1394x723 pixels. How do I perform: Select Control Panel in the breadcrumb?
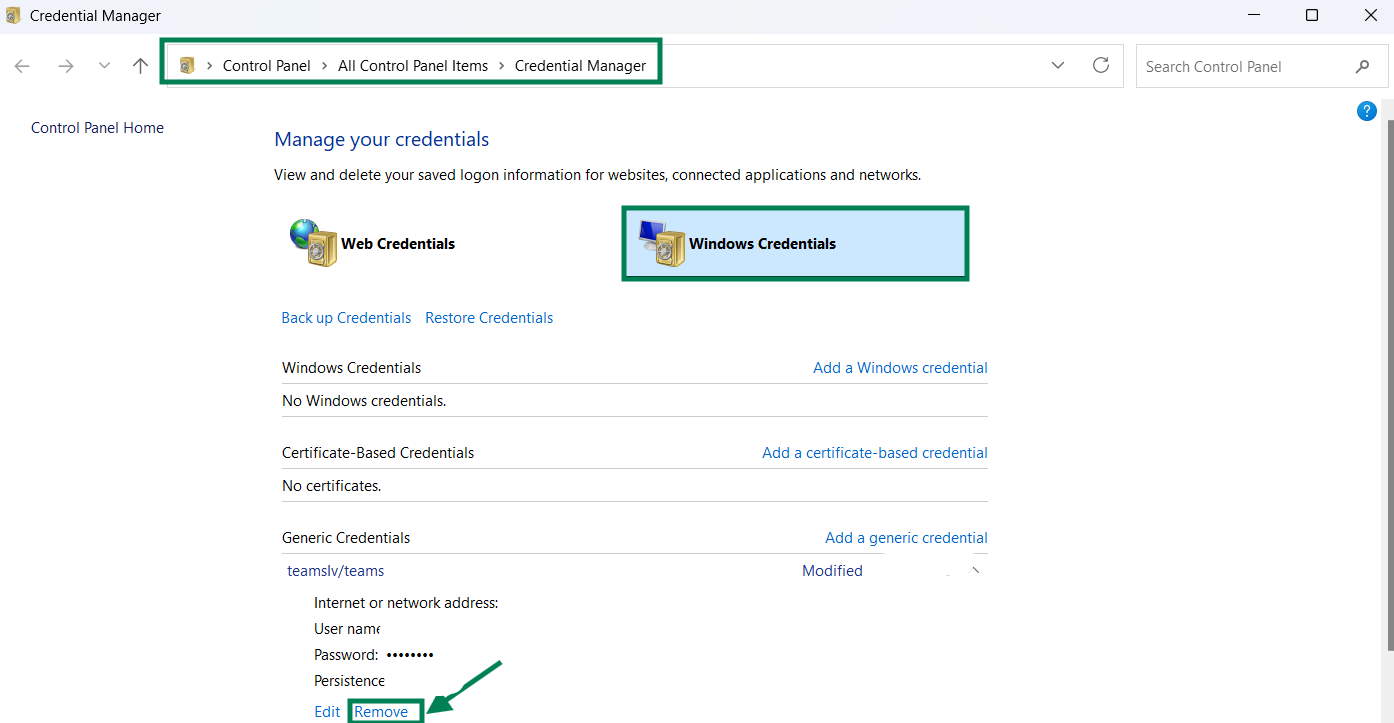(x=267, y=66)
